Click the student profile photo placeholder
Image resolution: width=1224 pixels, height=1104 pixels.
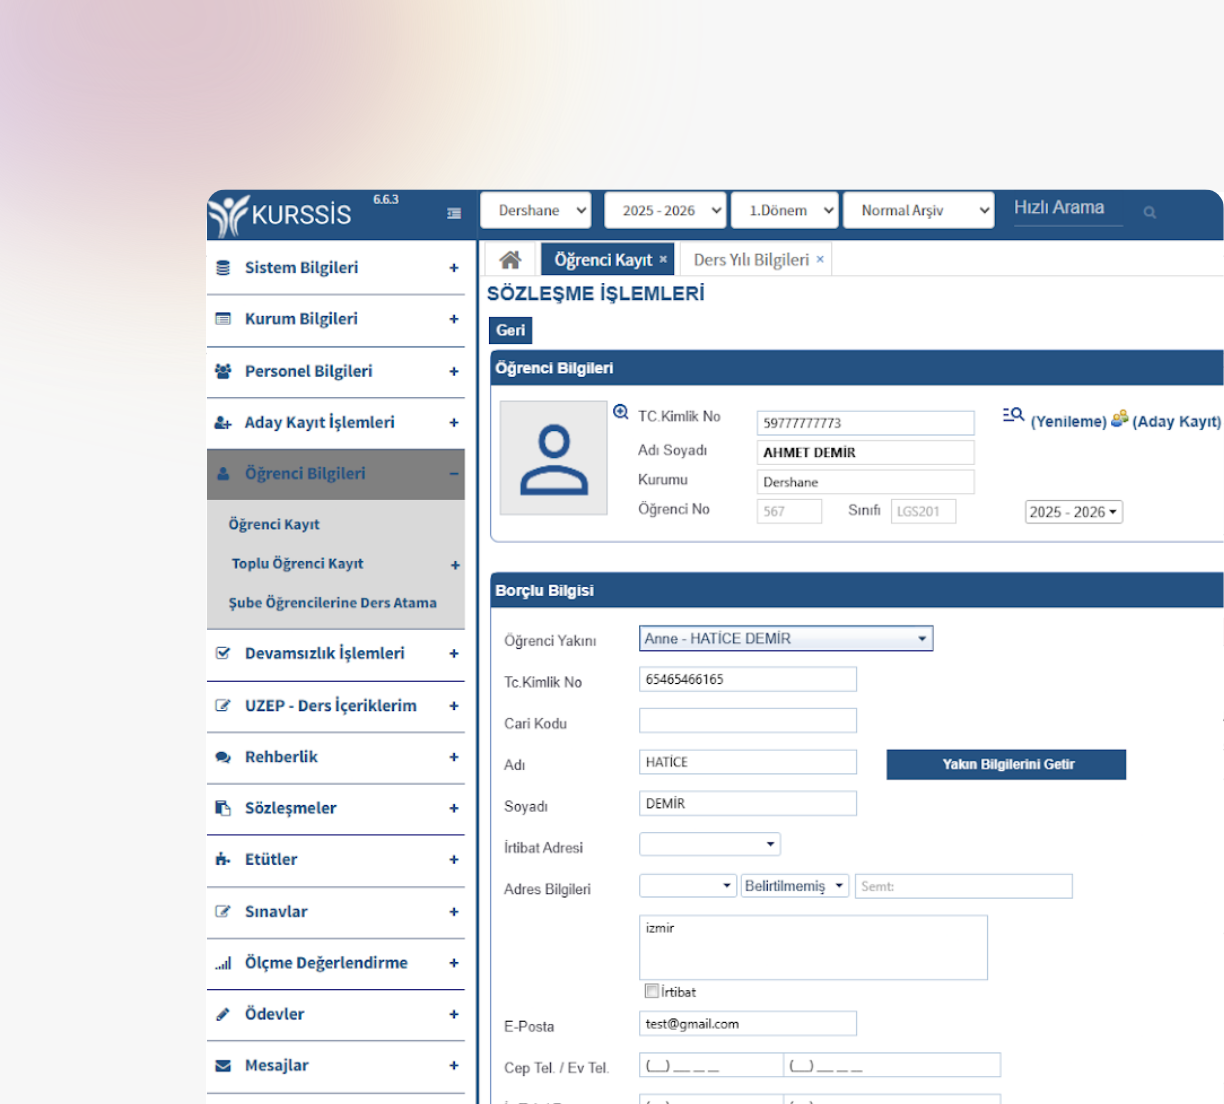[553, 458]
